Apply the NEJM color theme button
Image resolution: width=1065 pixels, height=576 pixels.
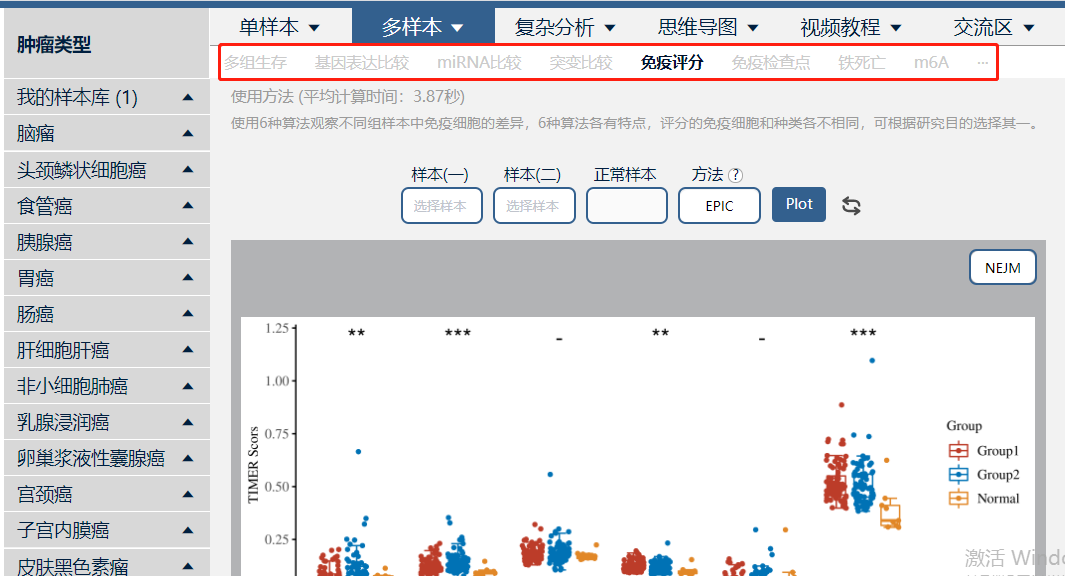pos(1003,268)
